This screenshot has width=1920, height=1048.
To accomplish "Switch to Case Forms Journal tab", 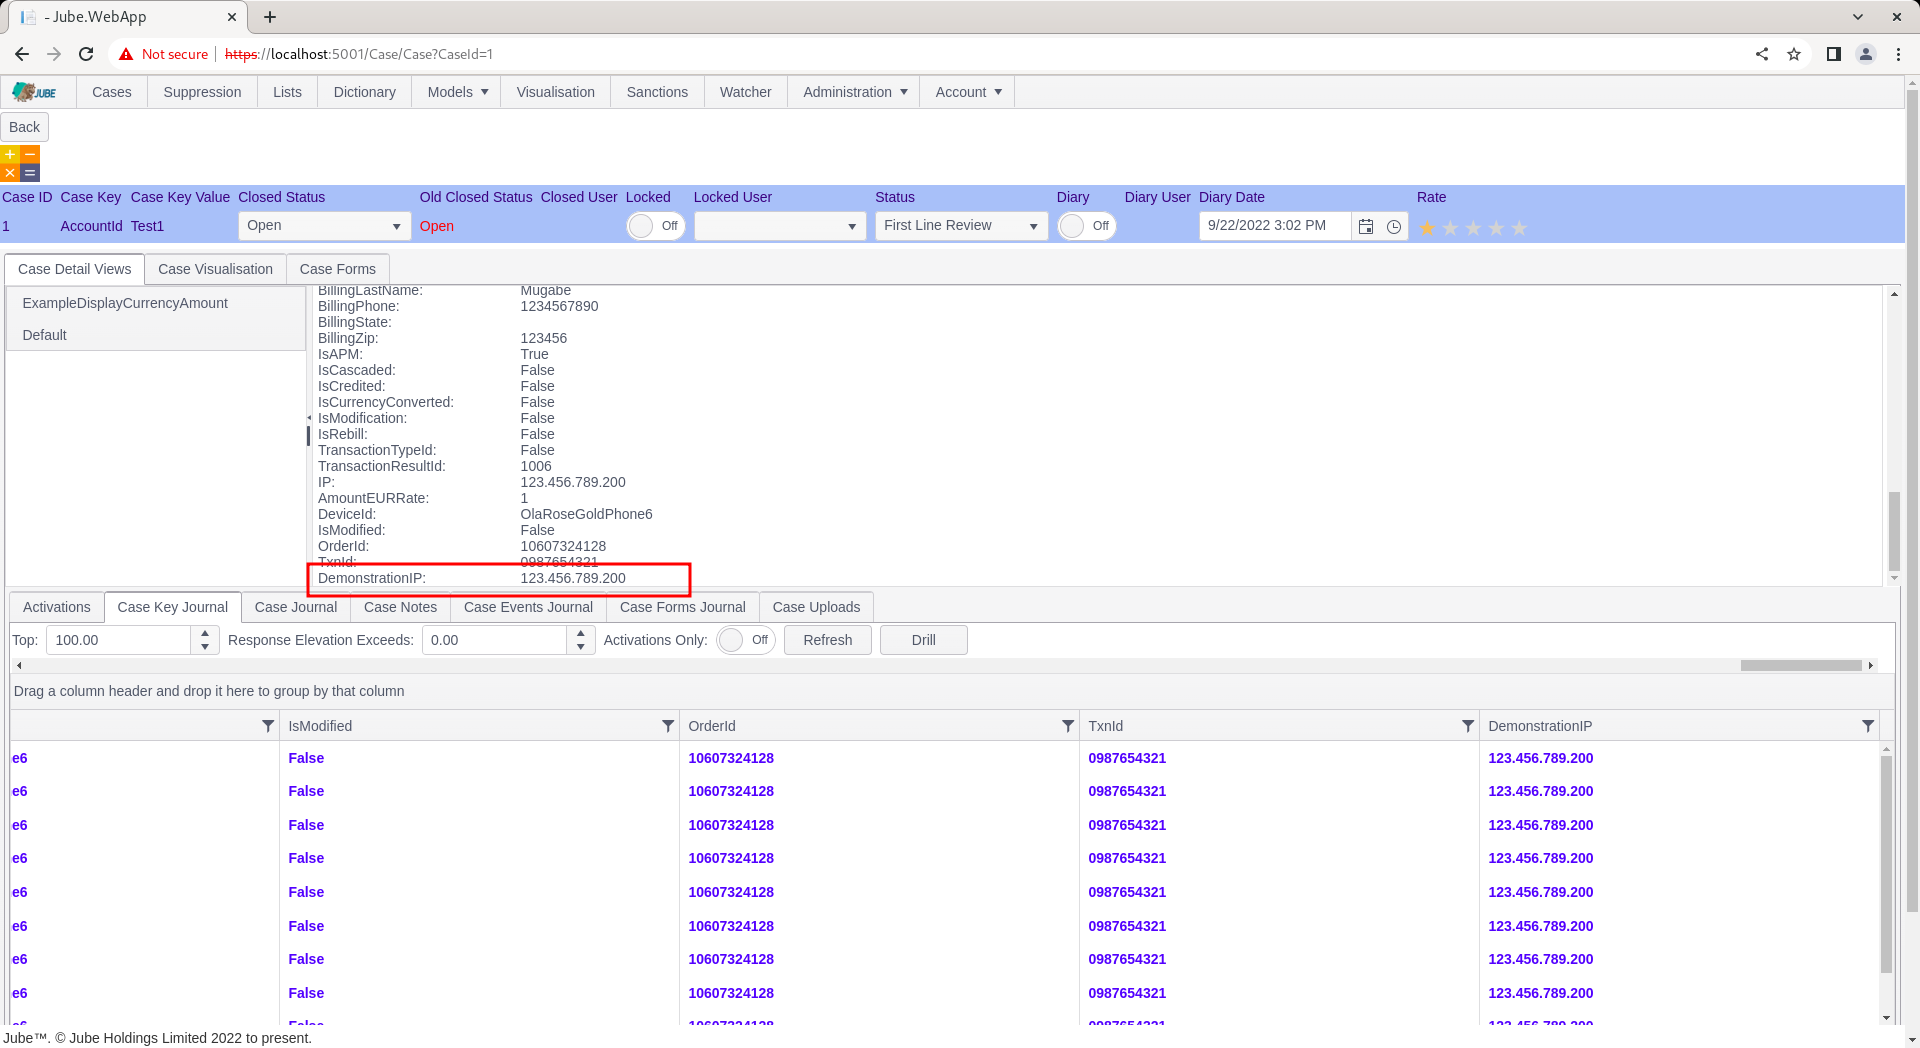I will pos(683,607).
